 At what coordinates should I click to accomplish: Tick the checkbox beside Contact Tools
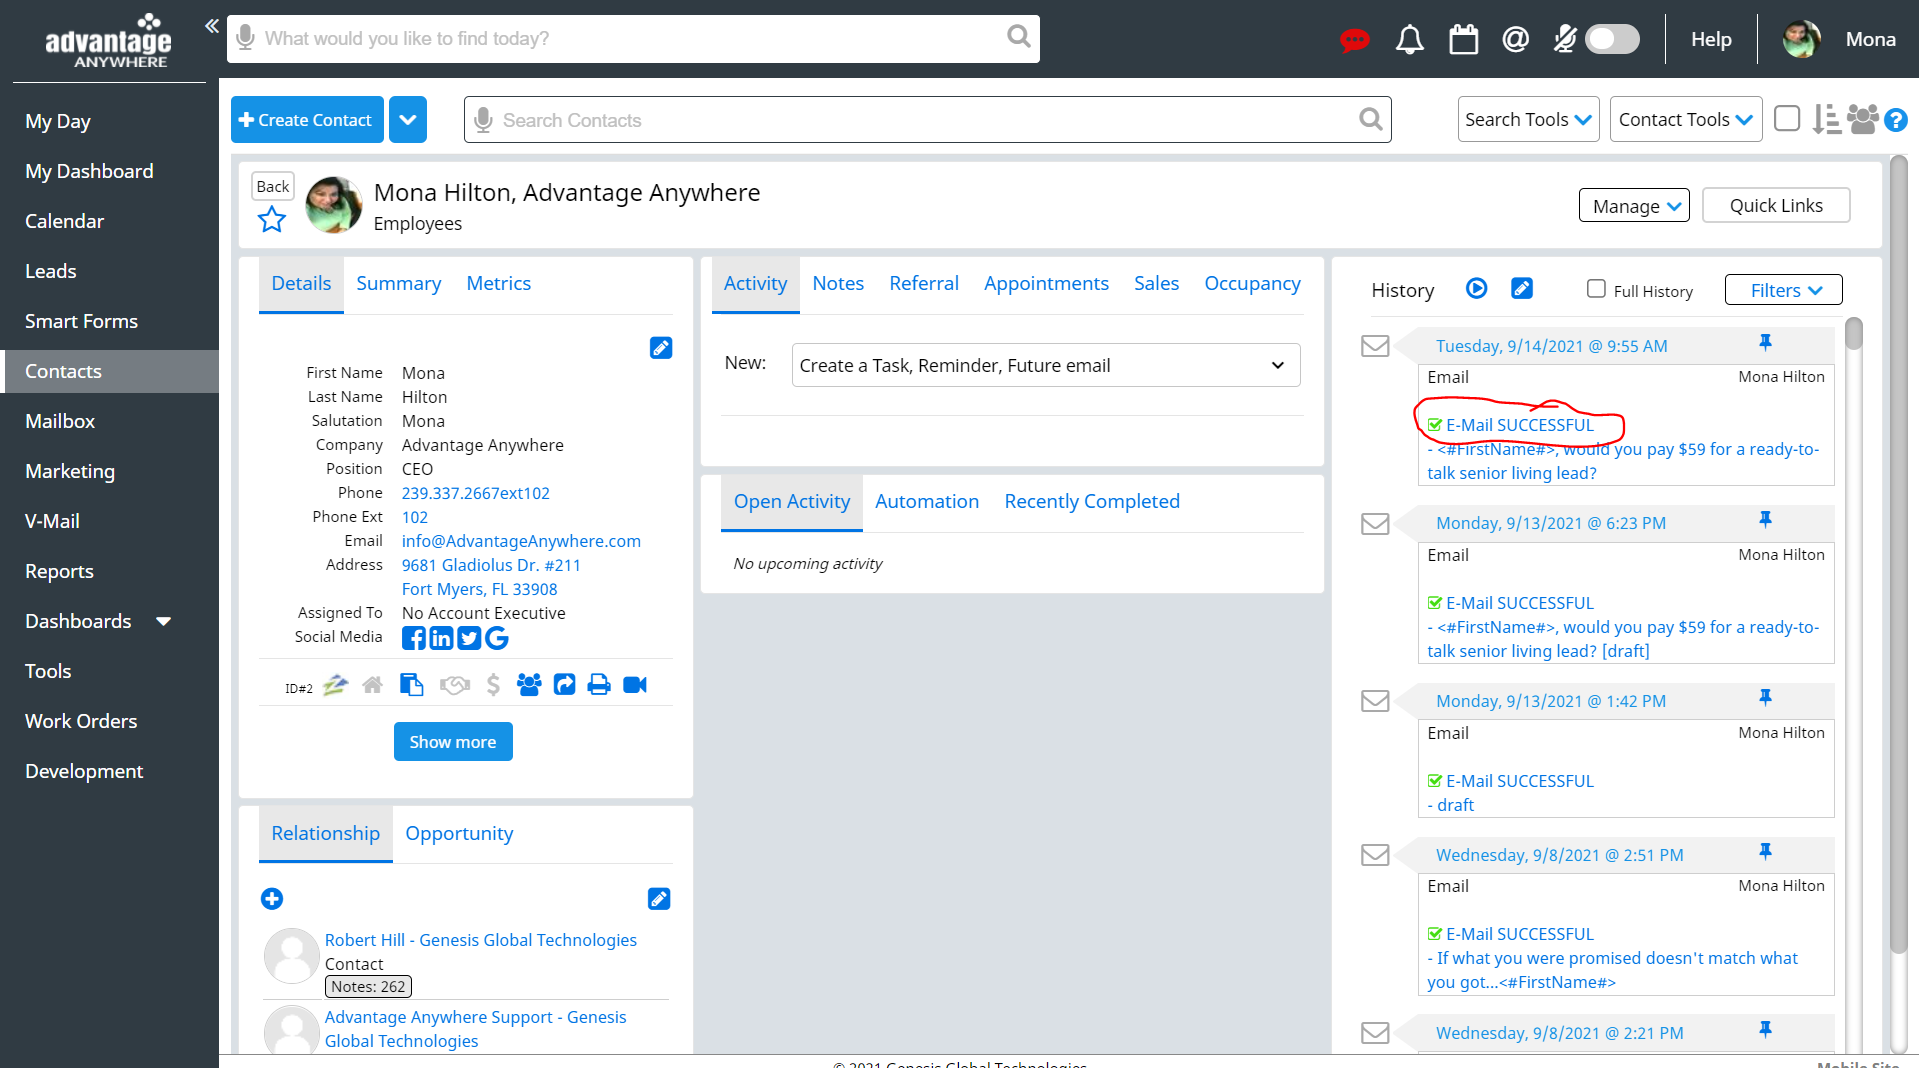click(x=1786, y=119)
